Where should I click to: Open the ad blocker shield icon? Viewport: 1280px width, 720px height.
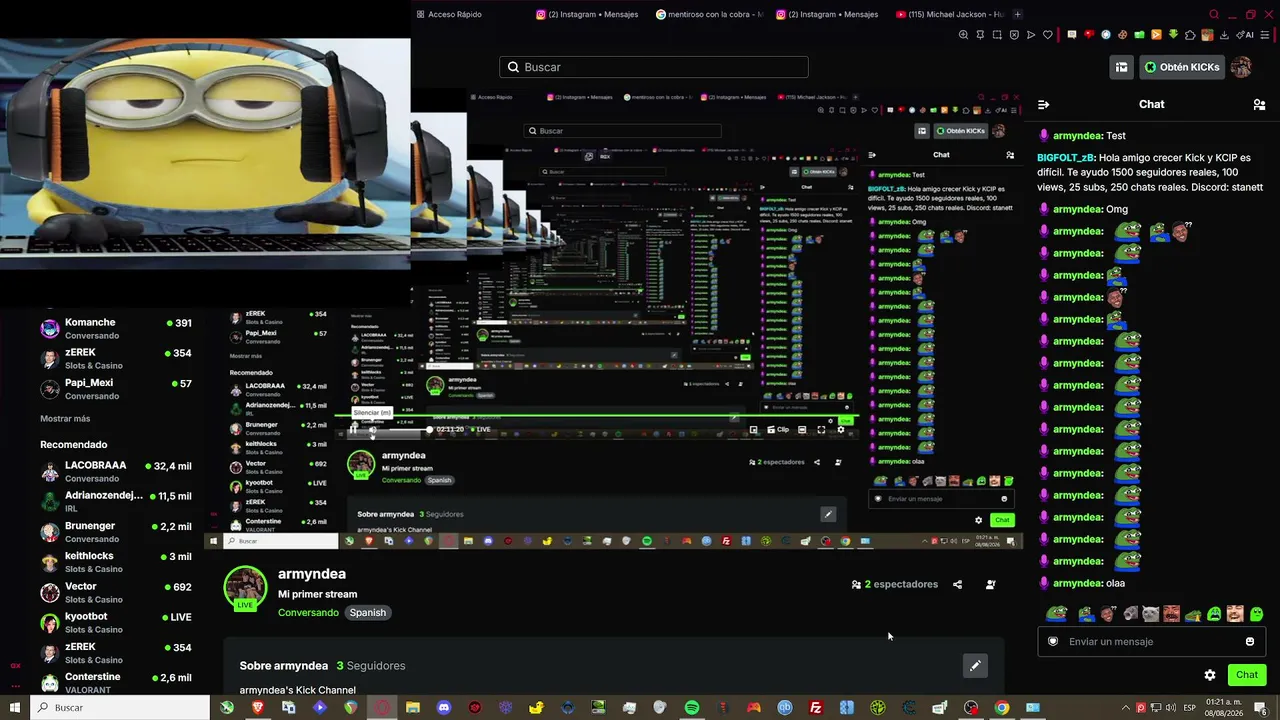pyautogui.click(x=1014, y=35)
